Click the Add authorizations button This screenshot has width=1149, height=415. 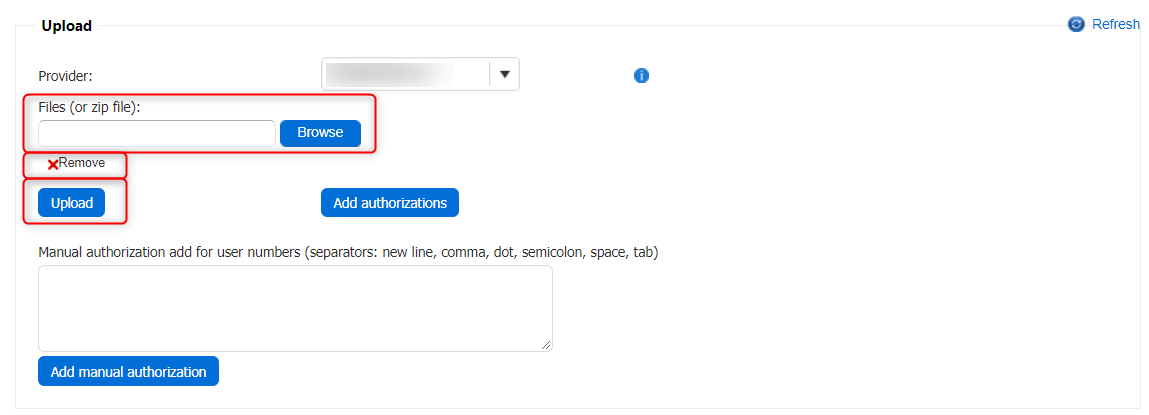(390, 203)
